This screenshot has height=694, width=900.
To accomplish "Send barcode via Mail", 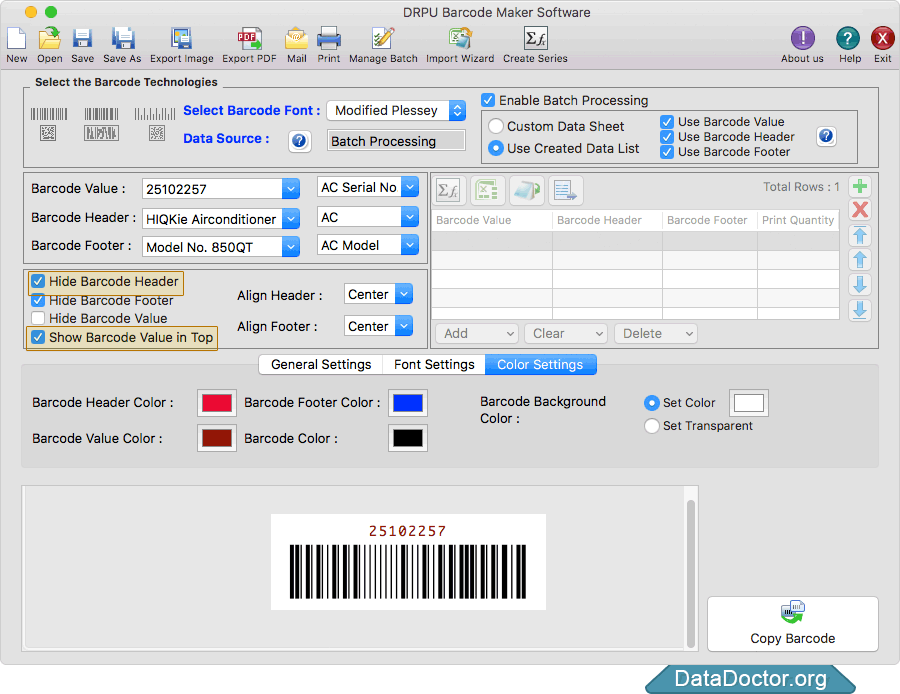I will tap(296, 42).
